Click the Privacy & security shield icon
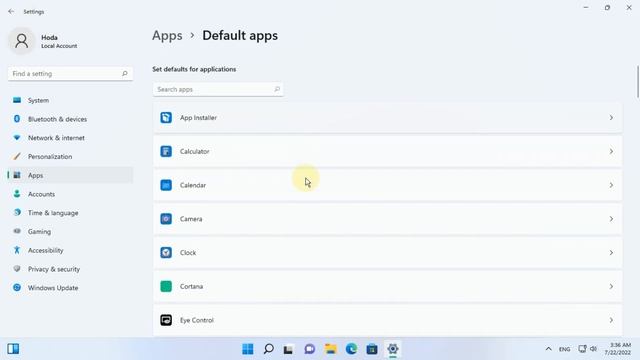Viewport: 640px width, 360px height. tap(17, 269)
